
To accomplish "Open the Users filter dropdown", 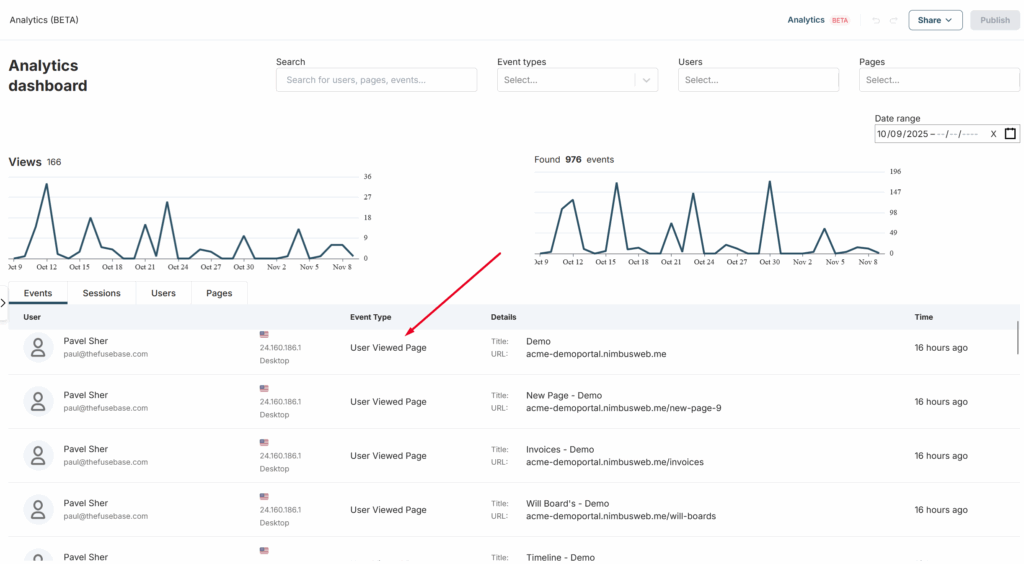I will tap(757, 80).
